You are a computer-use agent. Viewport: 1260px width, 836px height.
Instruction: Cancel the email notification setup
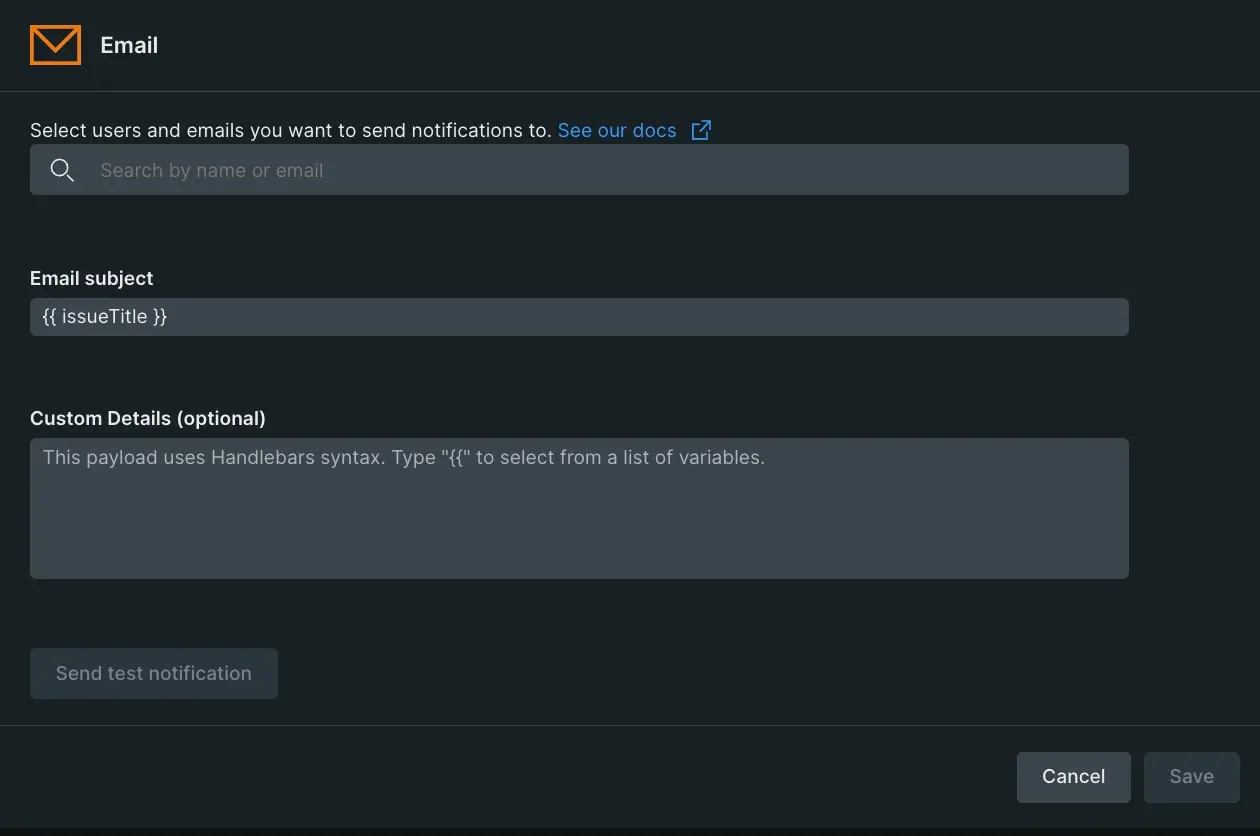1073,777
